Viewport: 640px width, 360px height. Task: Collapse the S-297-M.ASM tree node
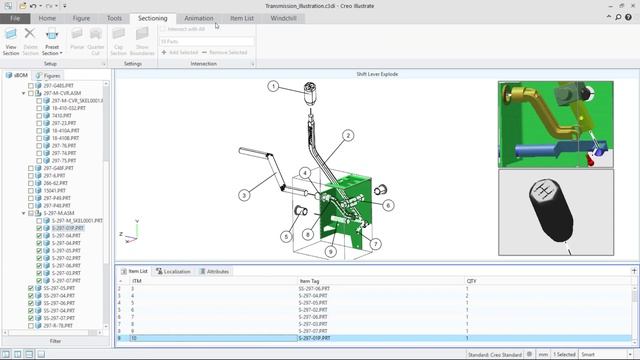tap(24, 213)
